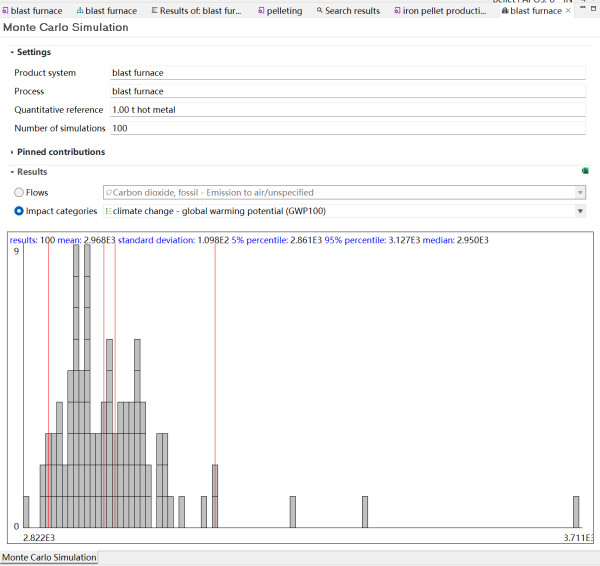Open the Search results tab

(x=349, y=11)
